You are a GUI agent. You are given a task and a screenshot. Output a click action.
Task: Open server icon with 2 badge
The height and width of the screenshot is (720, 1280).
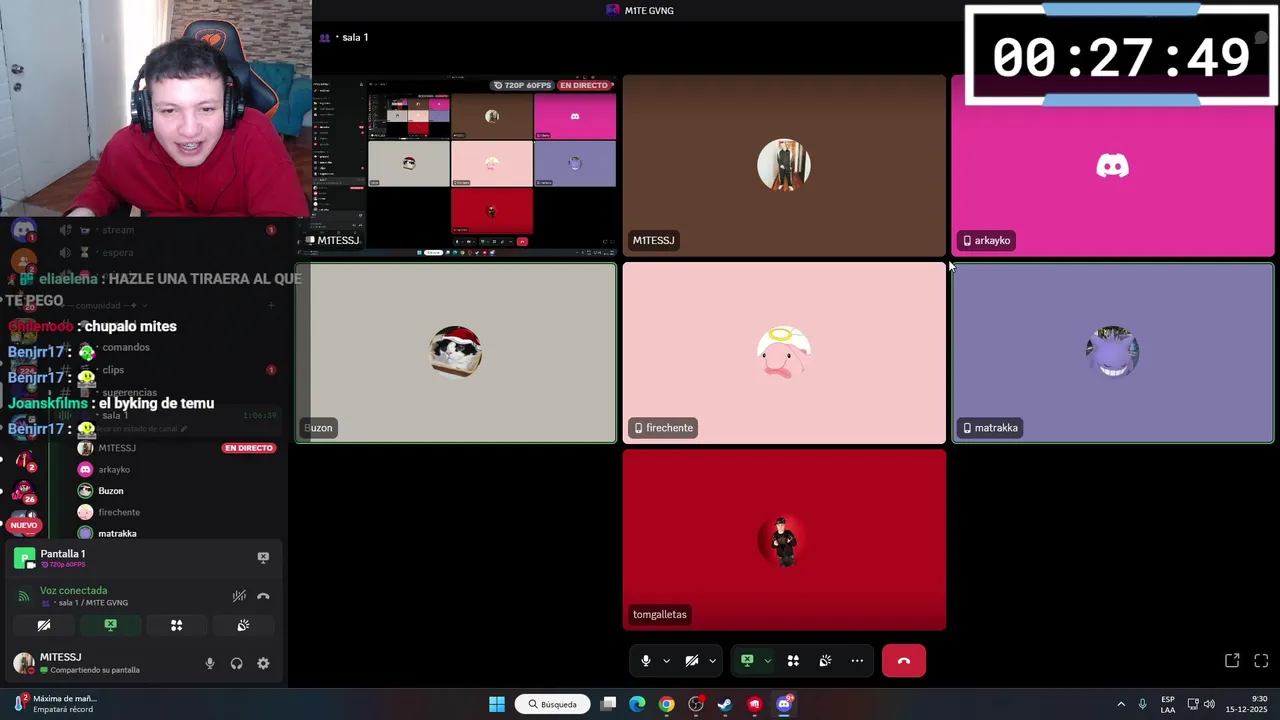(24, 460)
